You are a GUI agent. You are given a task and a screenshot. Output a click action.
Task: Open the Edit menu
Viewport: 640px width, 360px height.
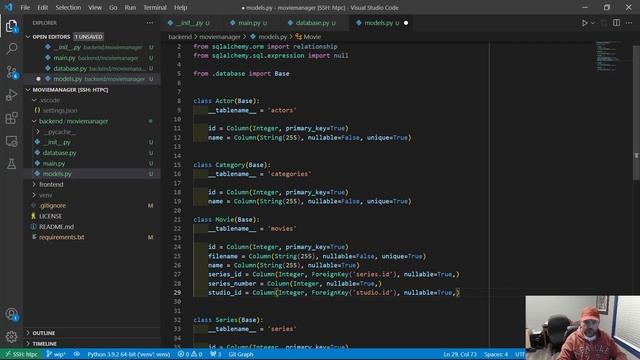pyautogui.click(x=42, y=7)
